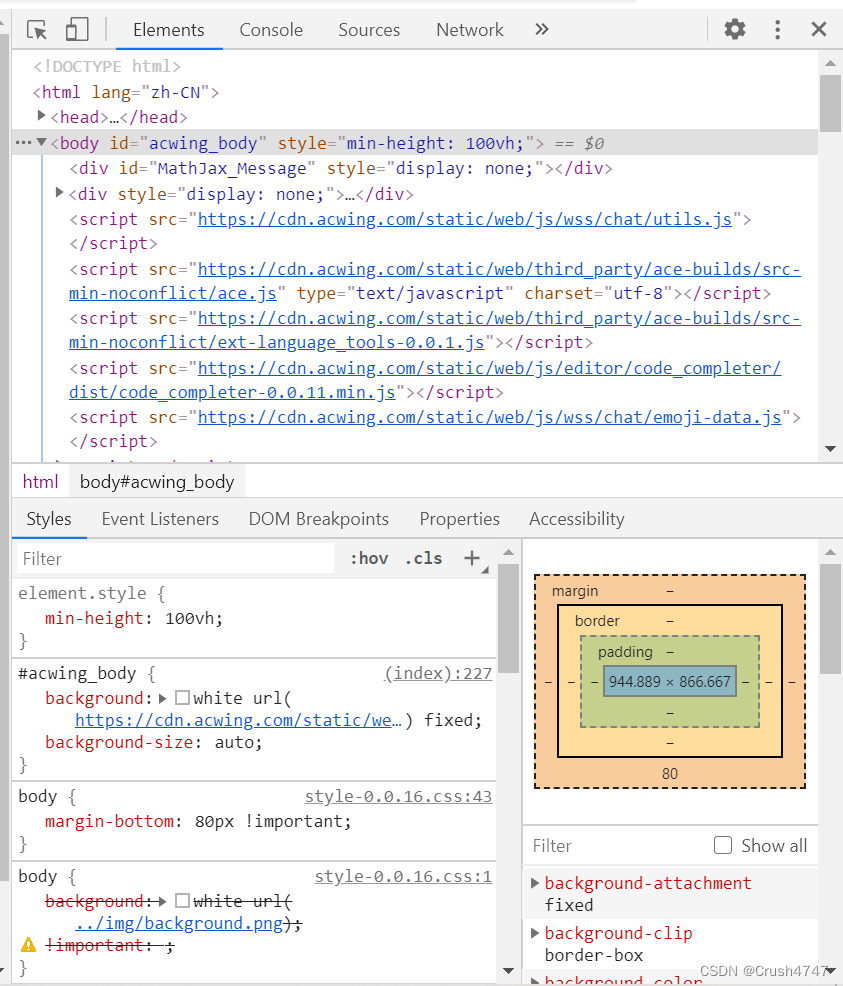Open DevTools settings gear
This screenshot has width=843, height=986.
(734, 29)
